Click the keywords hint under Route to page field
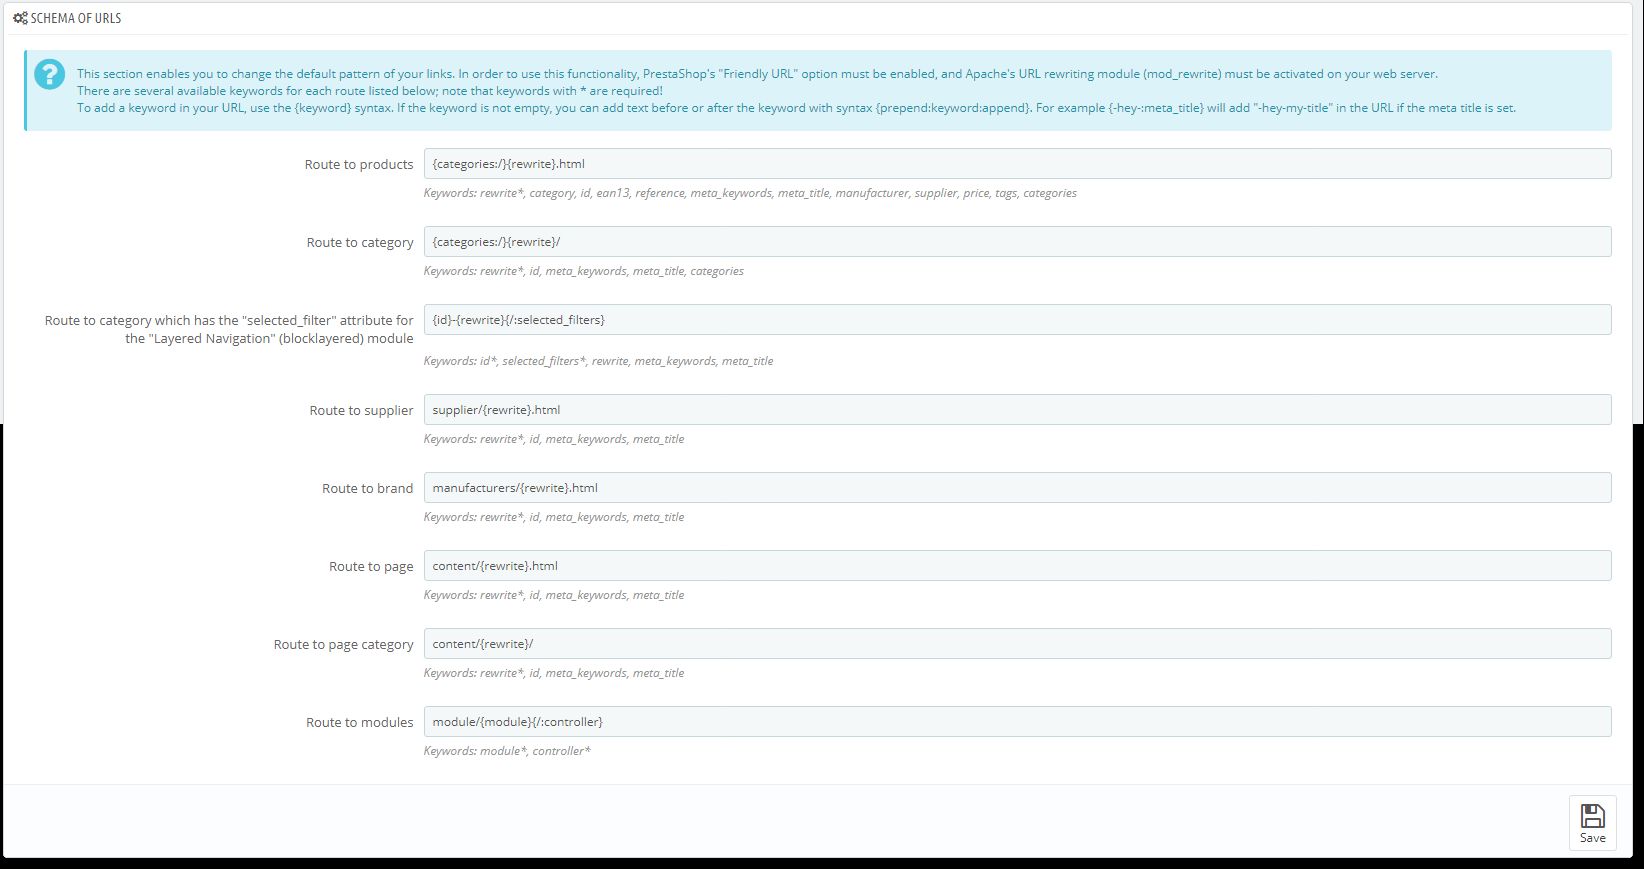The width and height of the screenshot is (1644, 869). coord(554,595)
